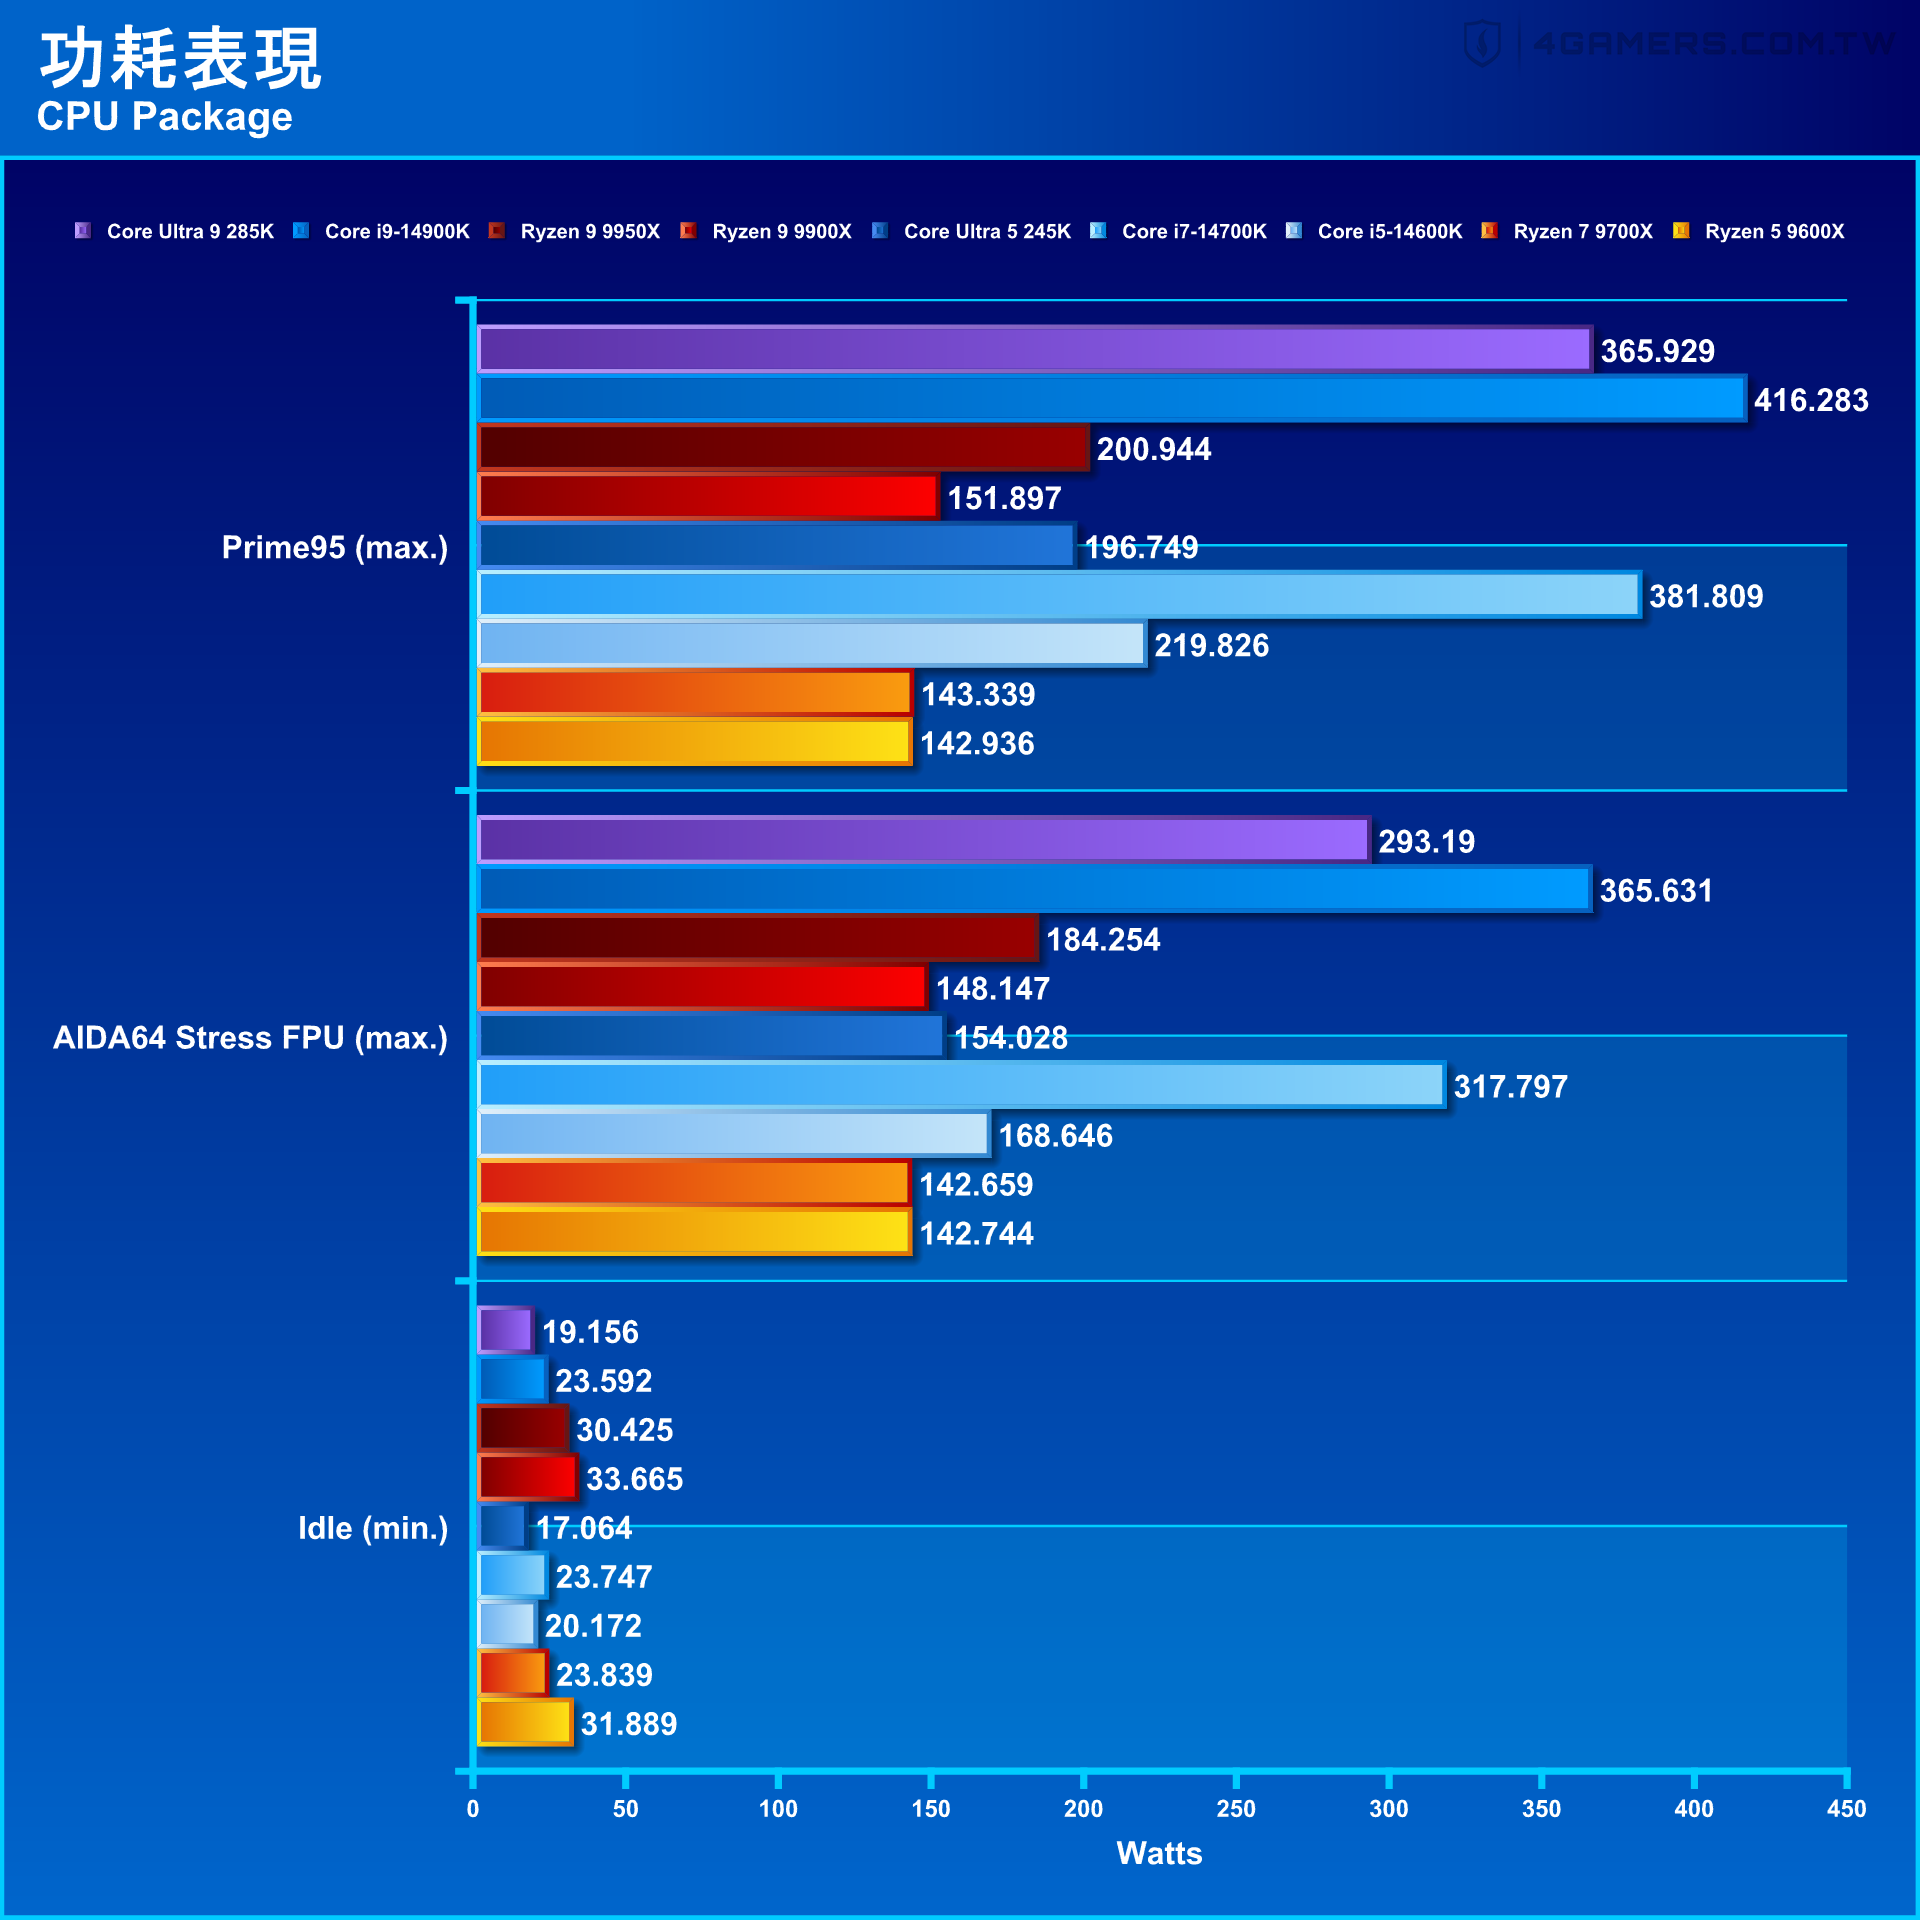Click the purple Prime95 bar valued 365.929
The height and width of the screenshot is (1920, 1920).
point(1035,349)
